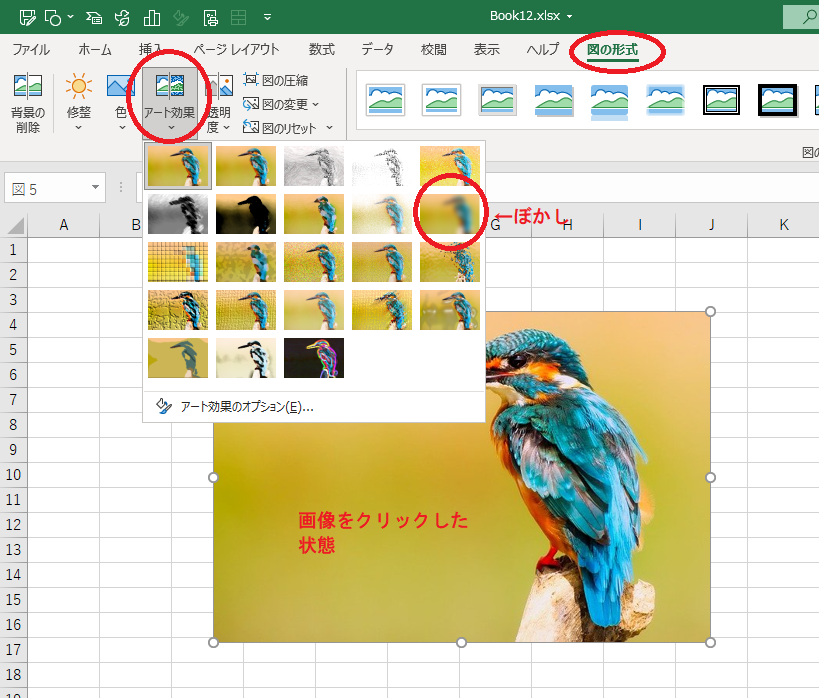Open the Name Box dropdown showing 図 5
The height and width of the screenshot is (698, 819).
93,188
